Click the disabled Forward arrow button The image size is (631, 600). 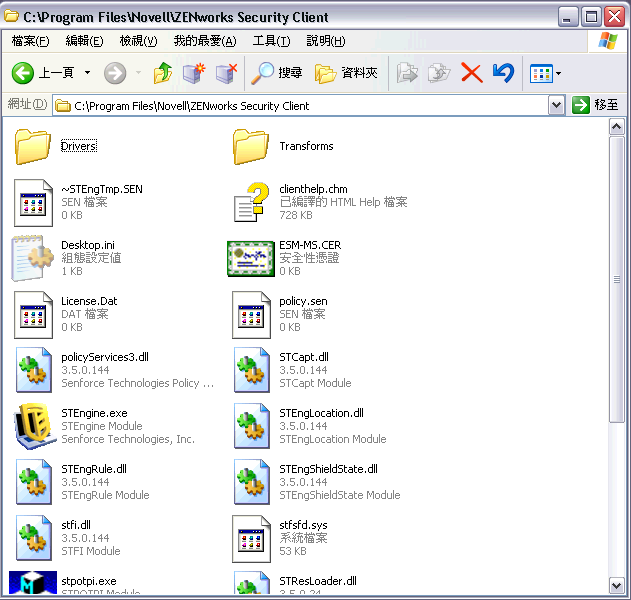115,73
